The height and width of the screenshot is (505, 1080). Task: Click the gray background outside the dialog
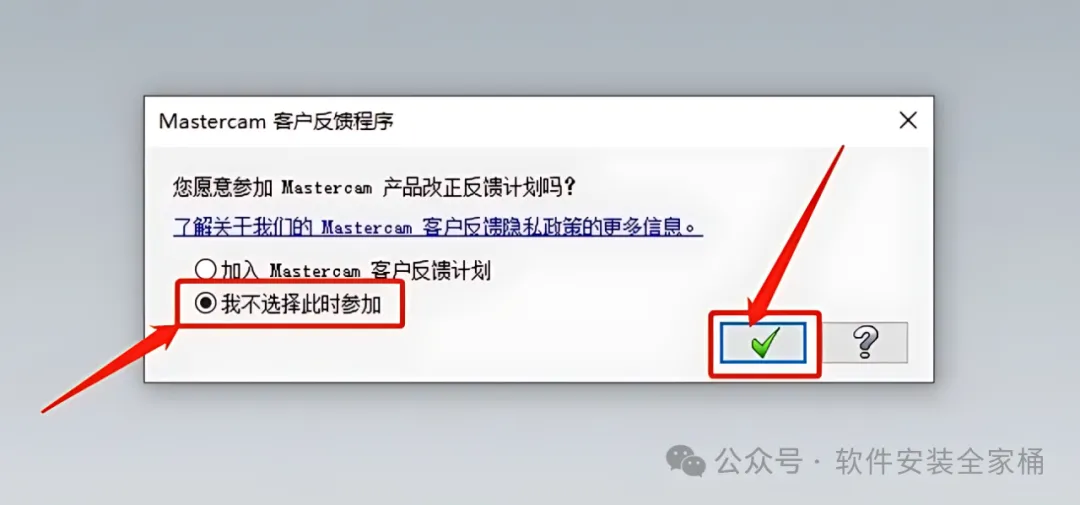tap(537, 48)
